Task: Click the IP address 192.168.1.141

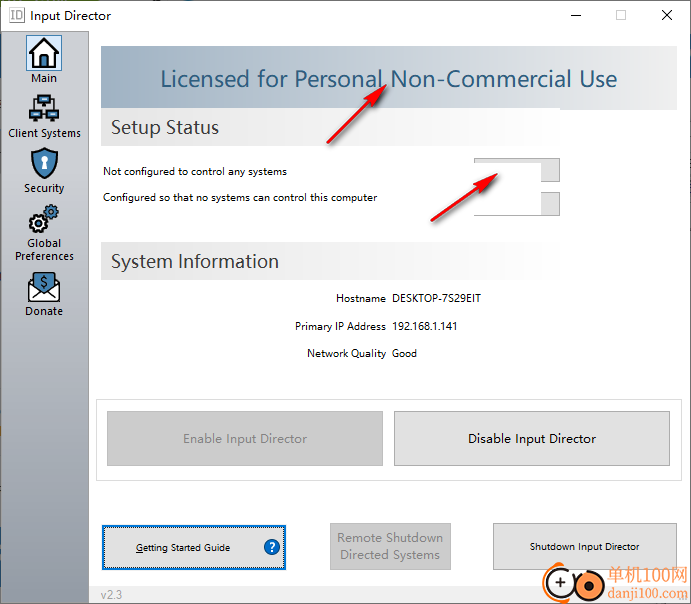Action: click(425, 326)
